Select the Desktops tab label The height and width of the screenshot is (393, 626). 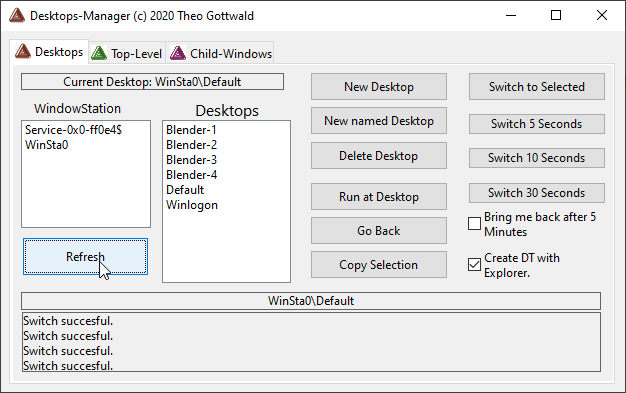pyautogui.click(x=59, y=52)
